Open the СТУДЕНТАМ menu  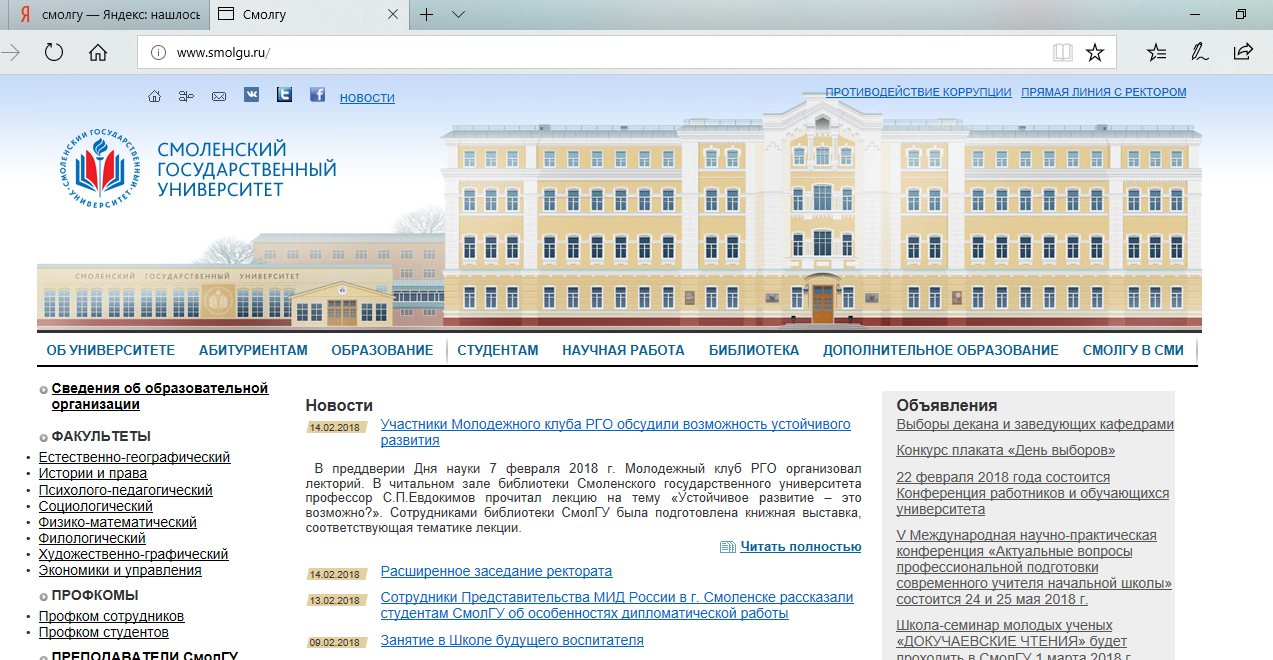point(498,350)
